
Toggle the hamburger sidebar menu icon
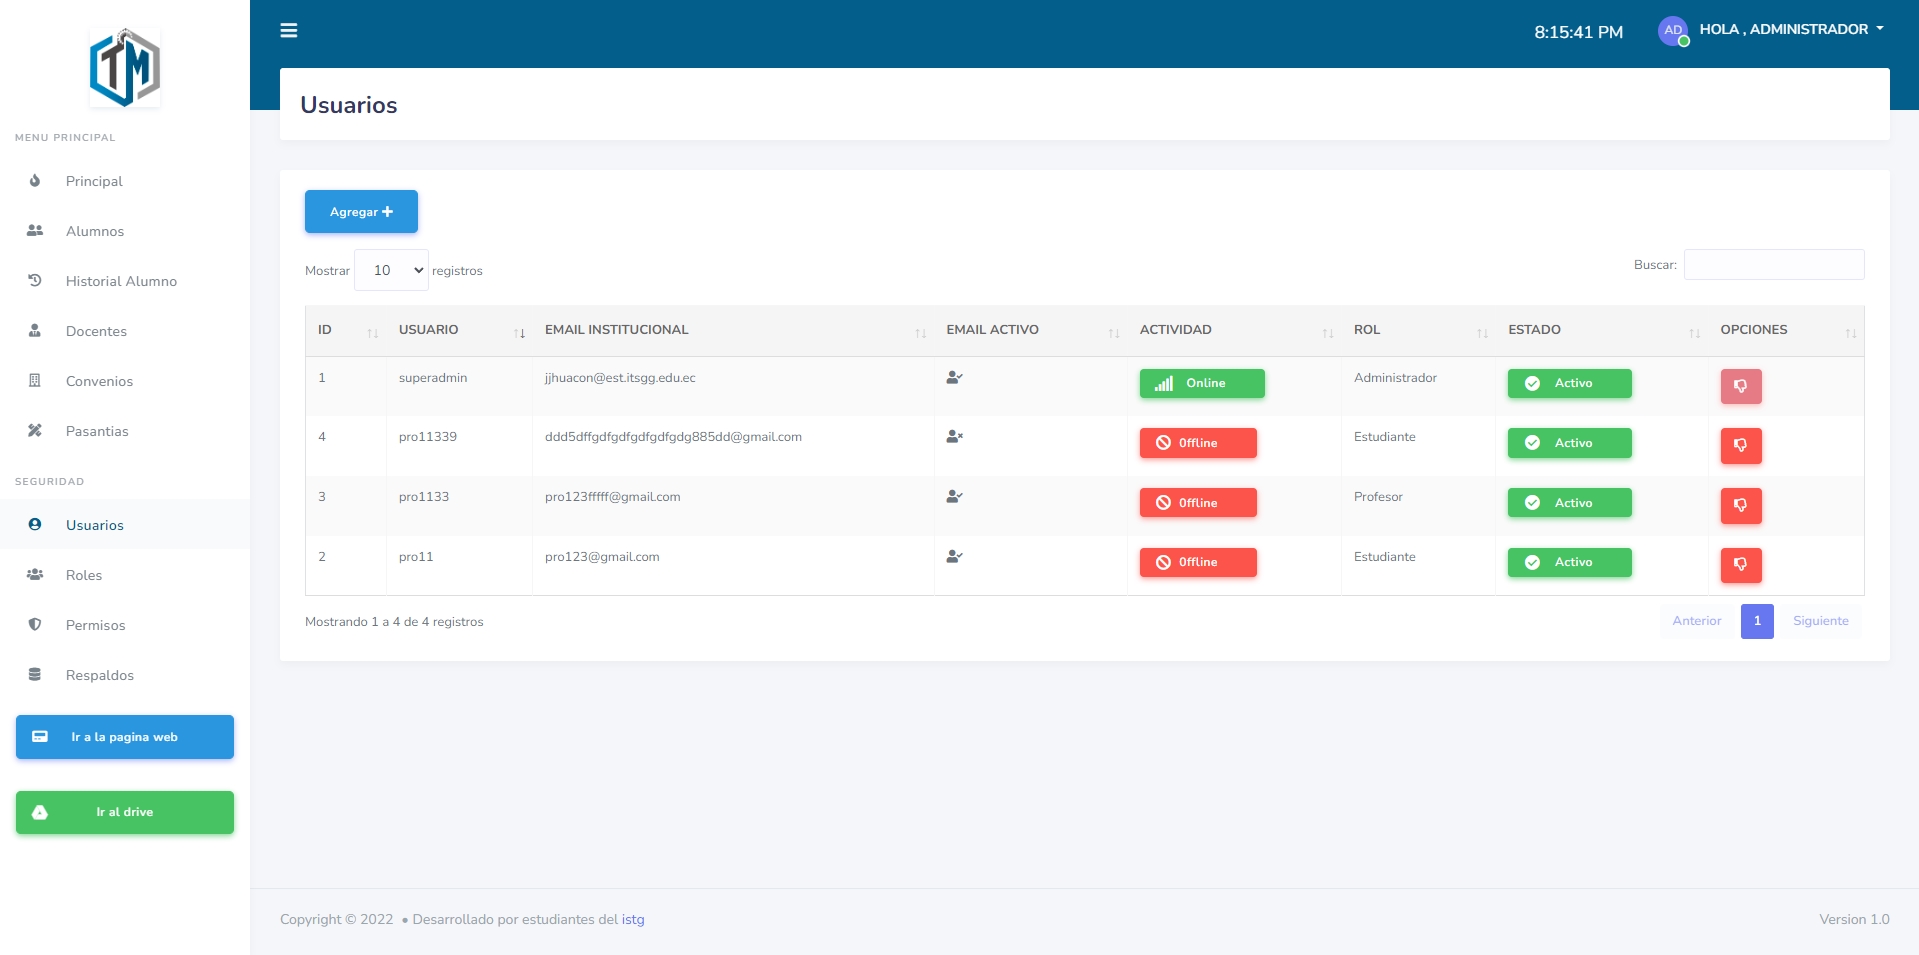[289, 31]
